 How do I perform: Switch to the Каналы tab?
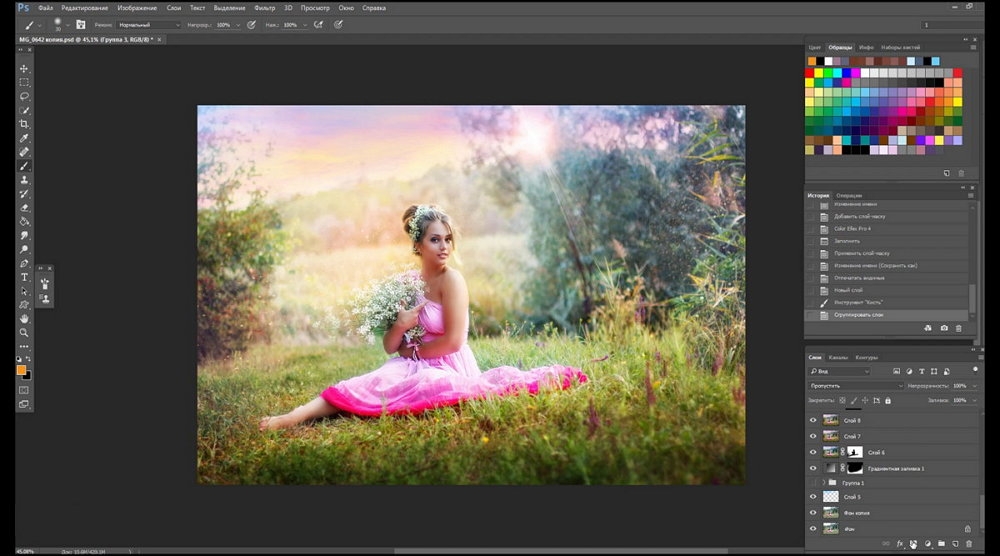838,358
